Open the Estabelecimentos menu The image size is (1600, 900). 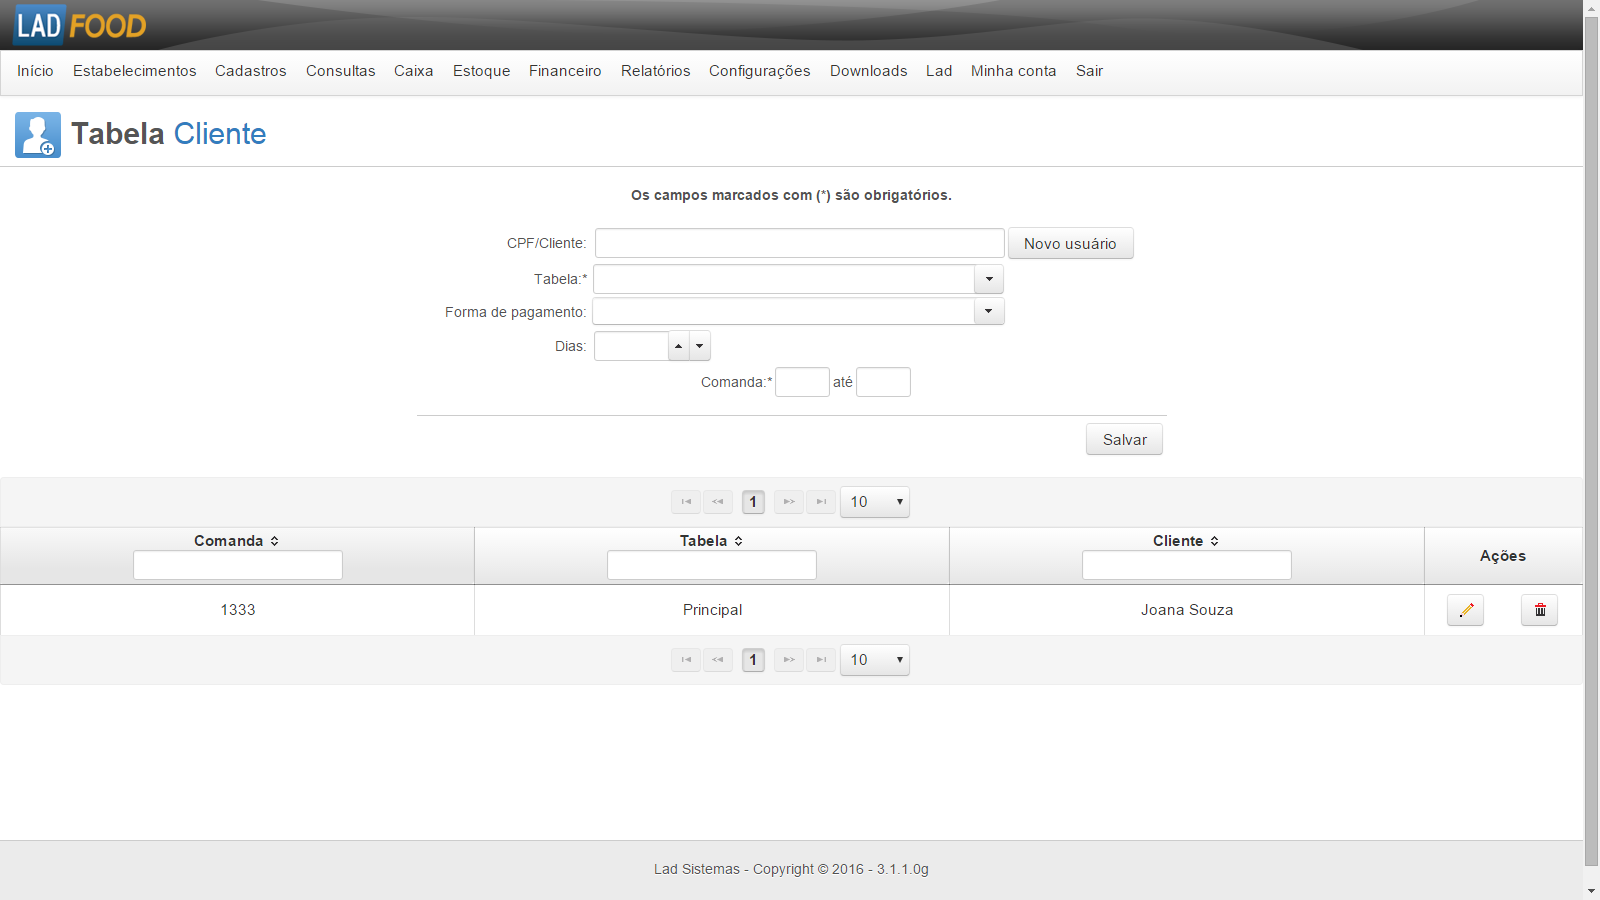point(135,71)
